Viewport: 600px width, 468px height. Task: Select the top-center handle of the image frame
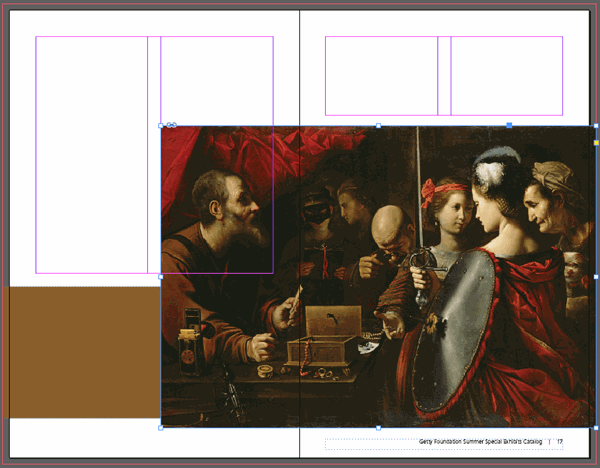[378, 126]
